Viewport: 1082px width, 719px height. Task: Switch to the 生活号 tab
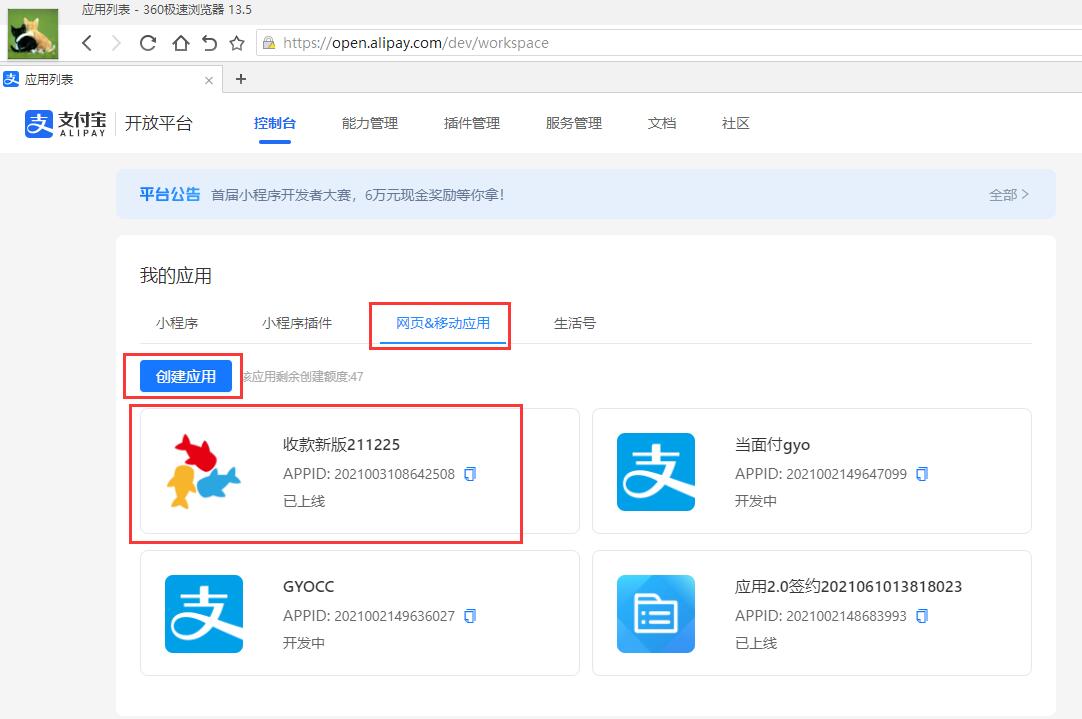[x=575, y=323]
